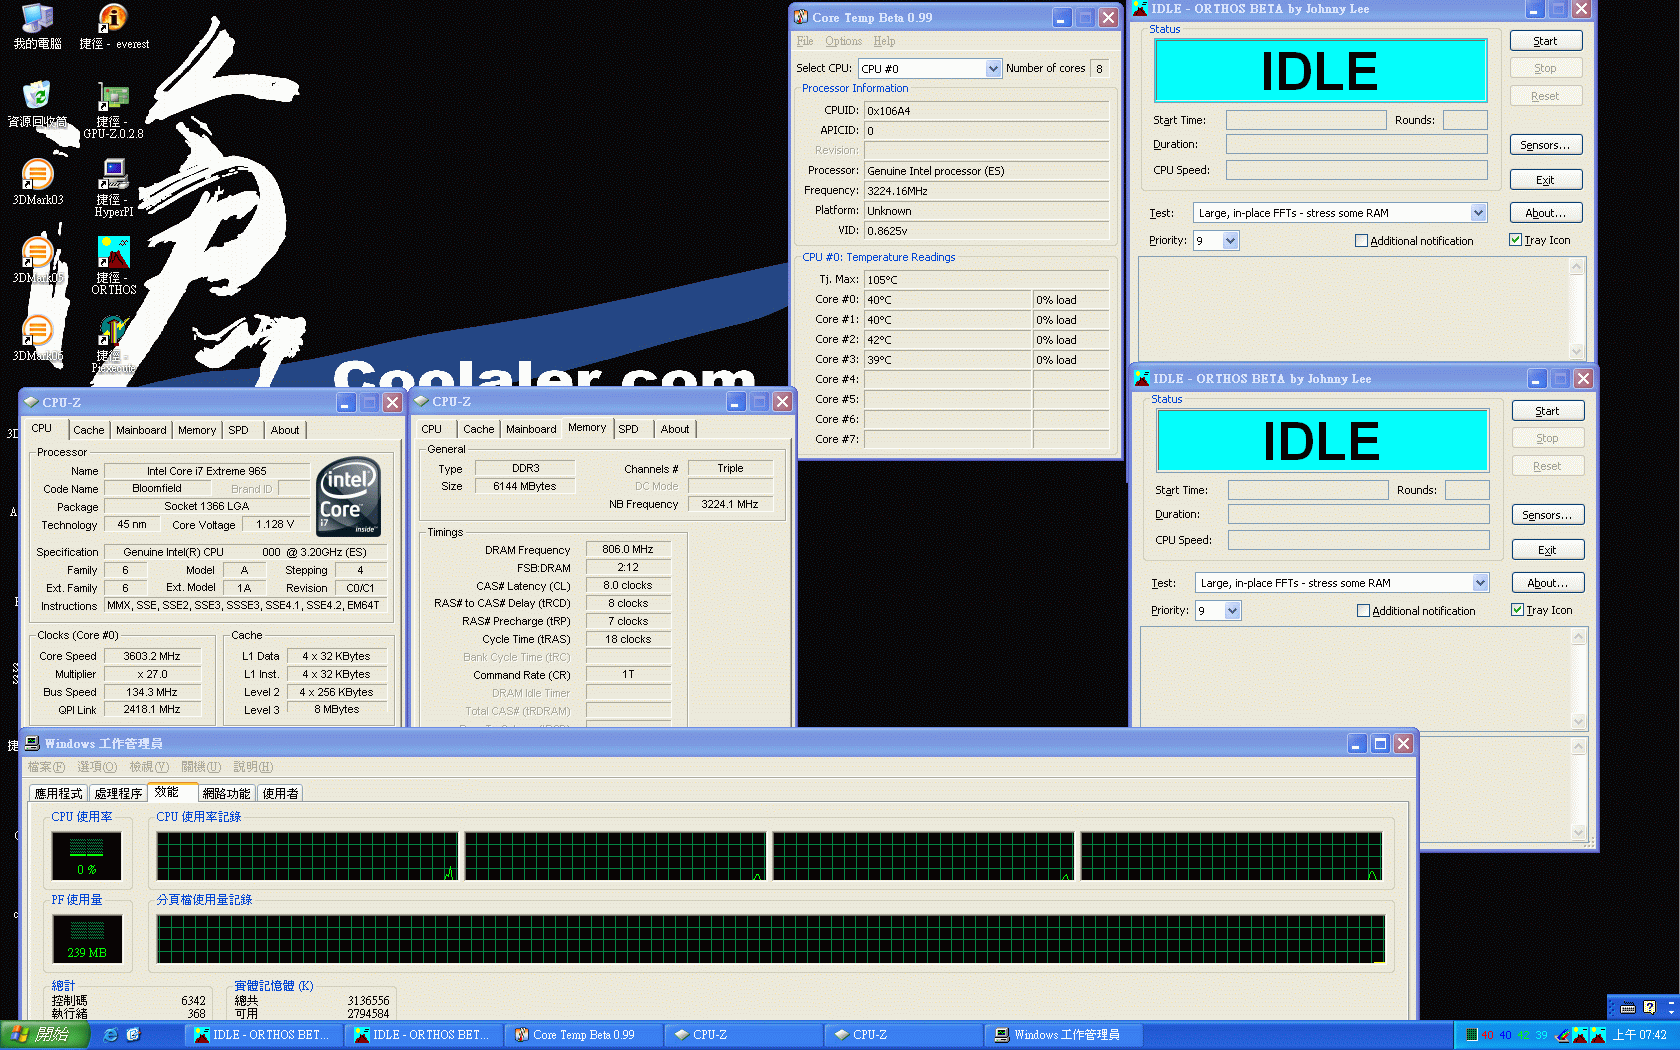The image size is (1680, 1050).
Task: Click lower ORTHOS log scrollbar
Action: tap(1579, 679)
